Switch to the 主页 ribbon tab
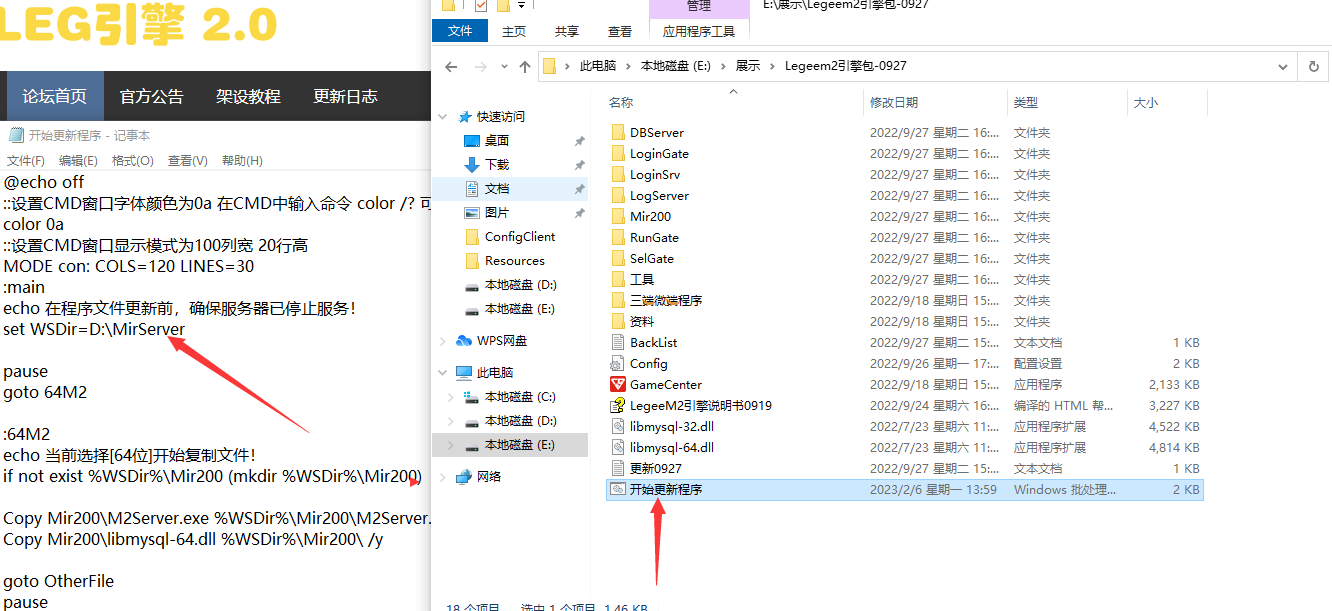Viewport: 1332px width, 611px height. [x=514, y=31]
